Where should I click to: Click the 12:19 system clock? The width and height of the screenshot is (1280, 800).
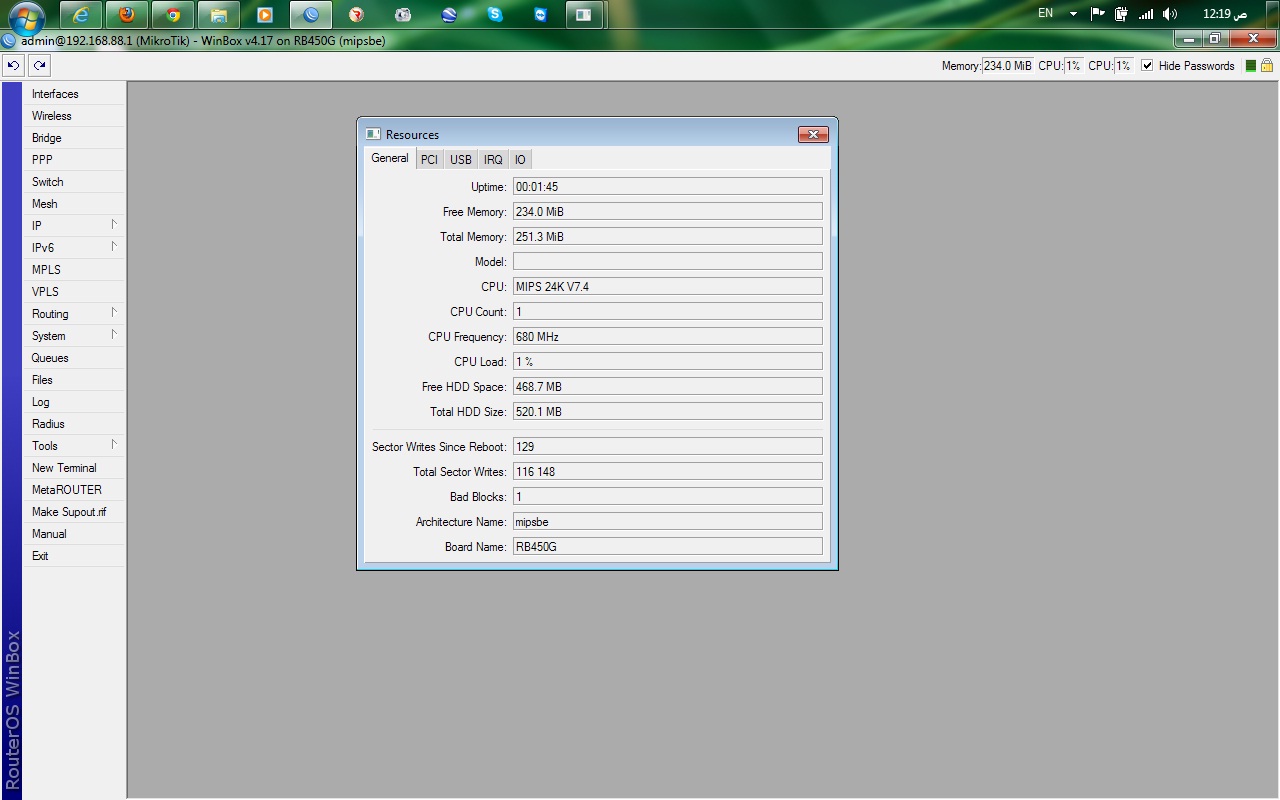coord(1225,14)
